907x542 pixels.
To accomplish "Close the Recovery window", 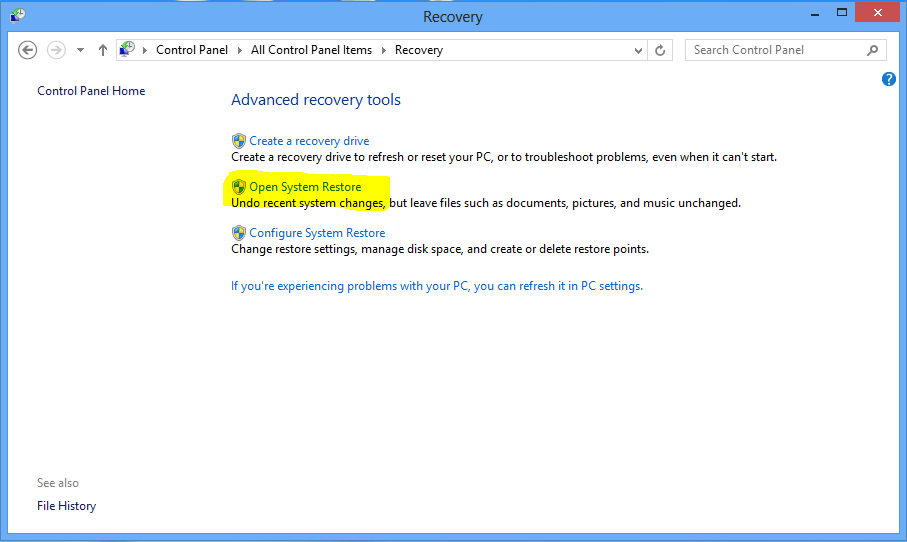I will [877, 12].
